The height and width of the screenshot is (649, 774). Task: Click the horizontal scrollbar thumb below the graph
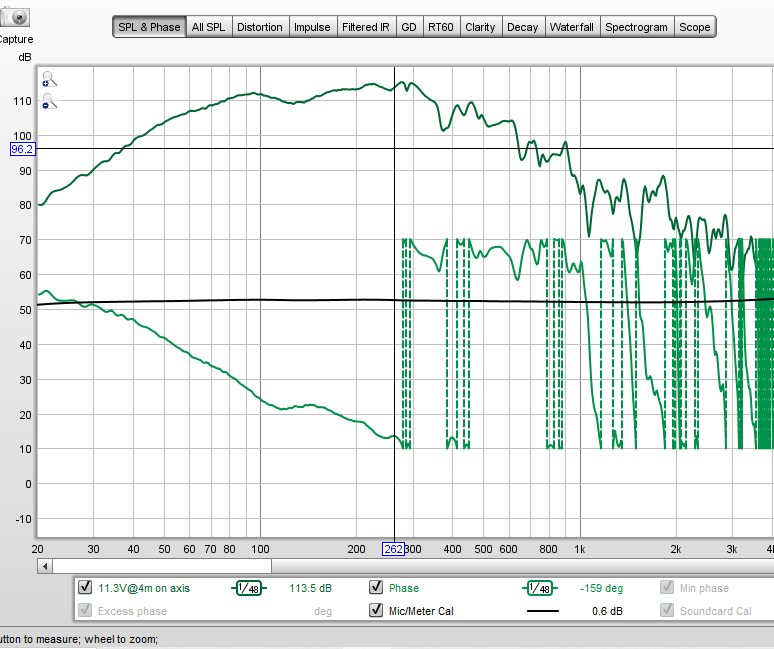160,566
